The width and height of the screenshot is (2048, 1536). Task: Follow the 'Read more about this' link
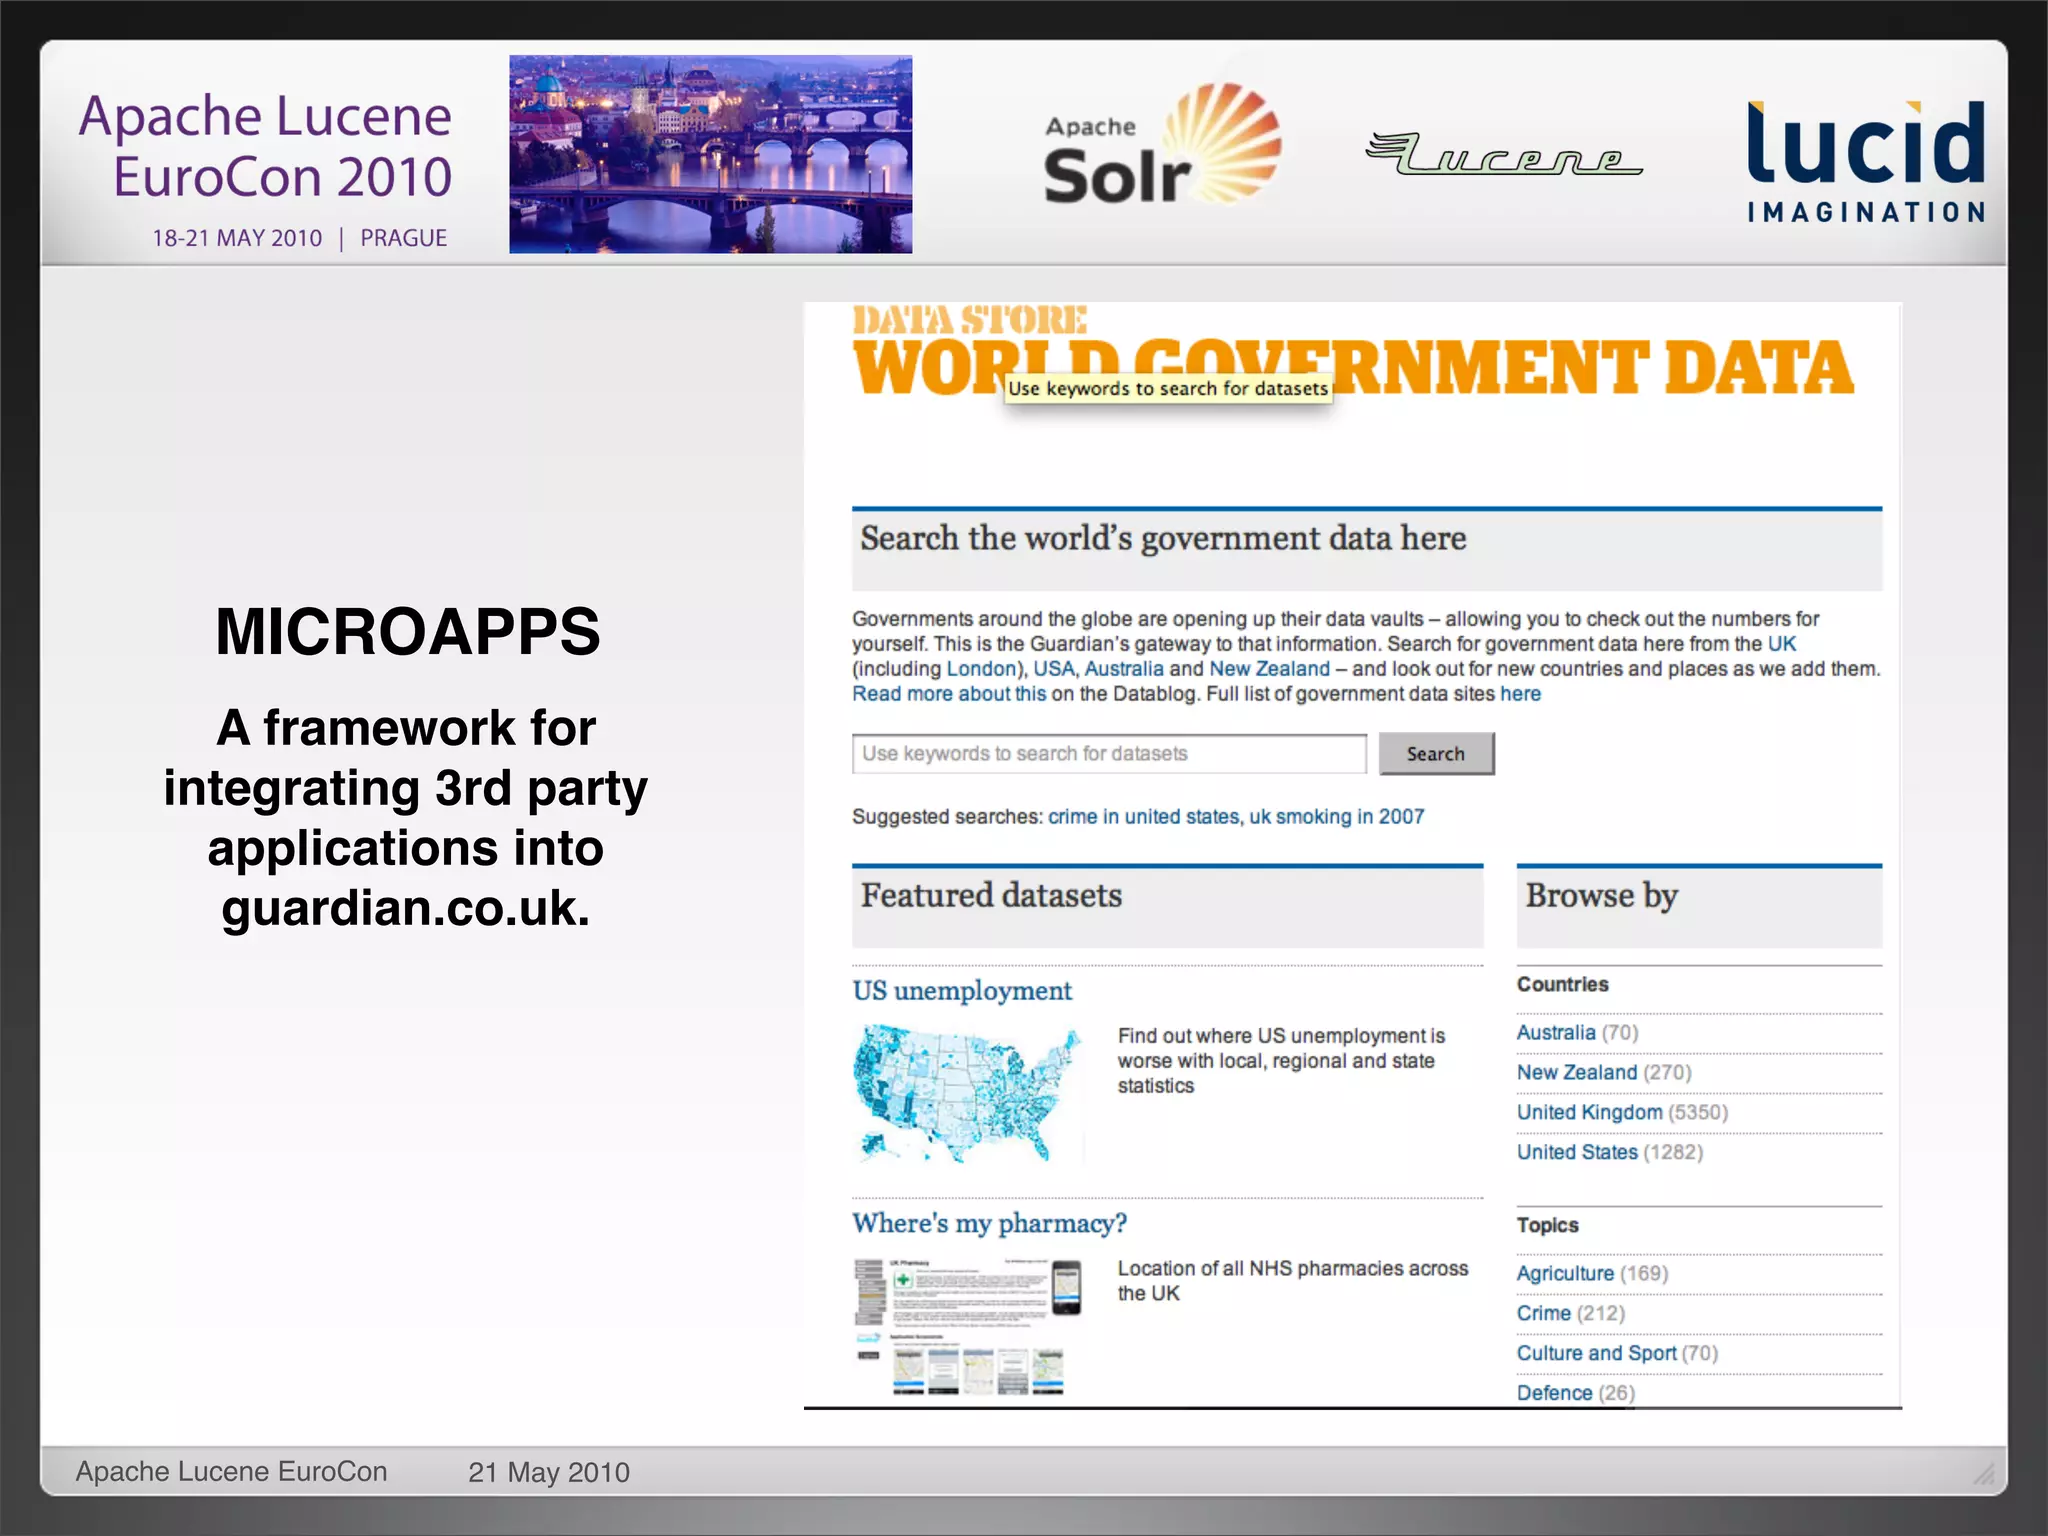(949, 694)
